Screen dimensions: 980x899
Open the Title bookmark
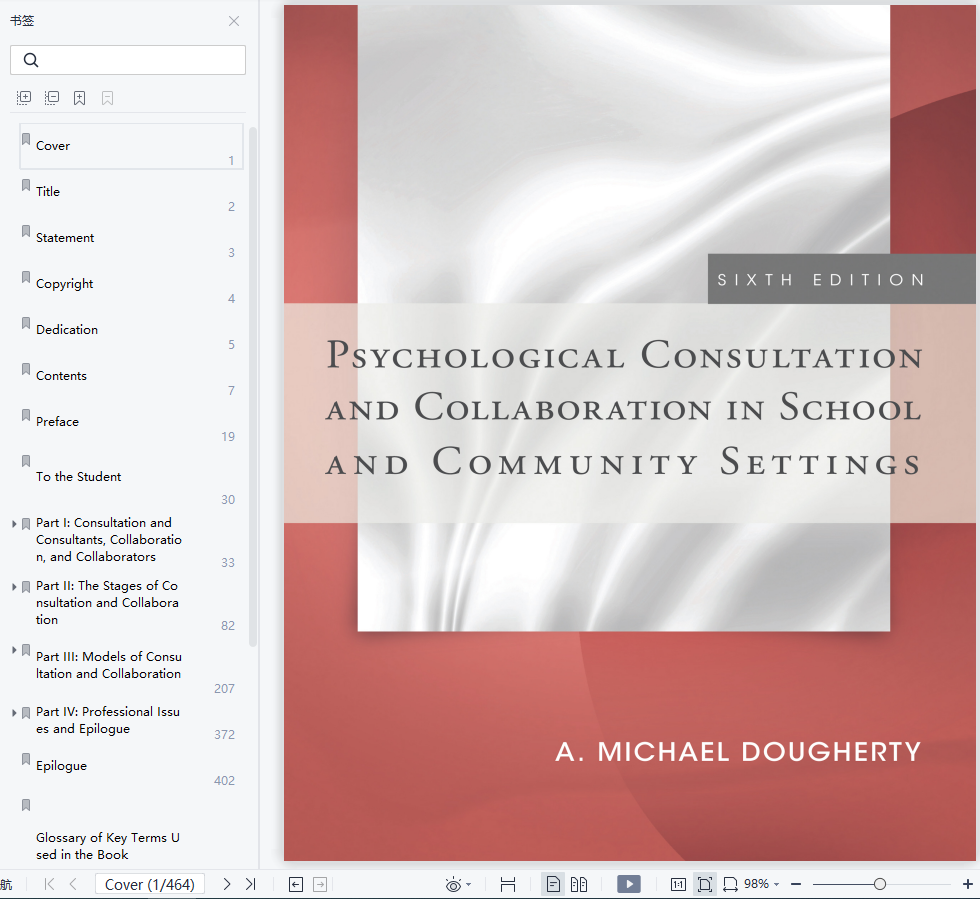pyautogui.click(x=131, y=191)
